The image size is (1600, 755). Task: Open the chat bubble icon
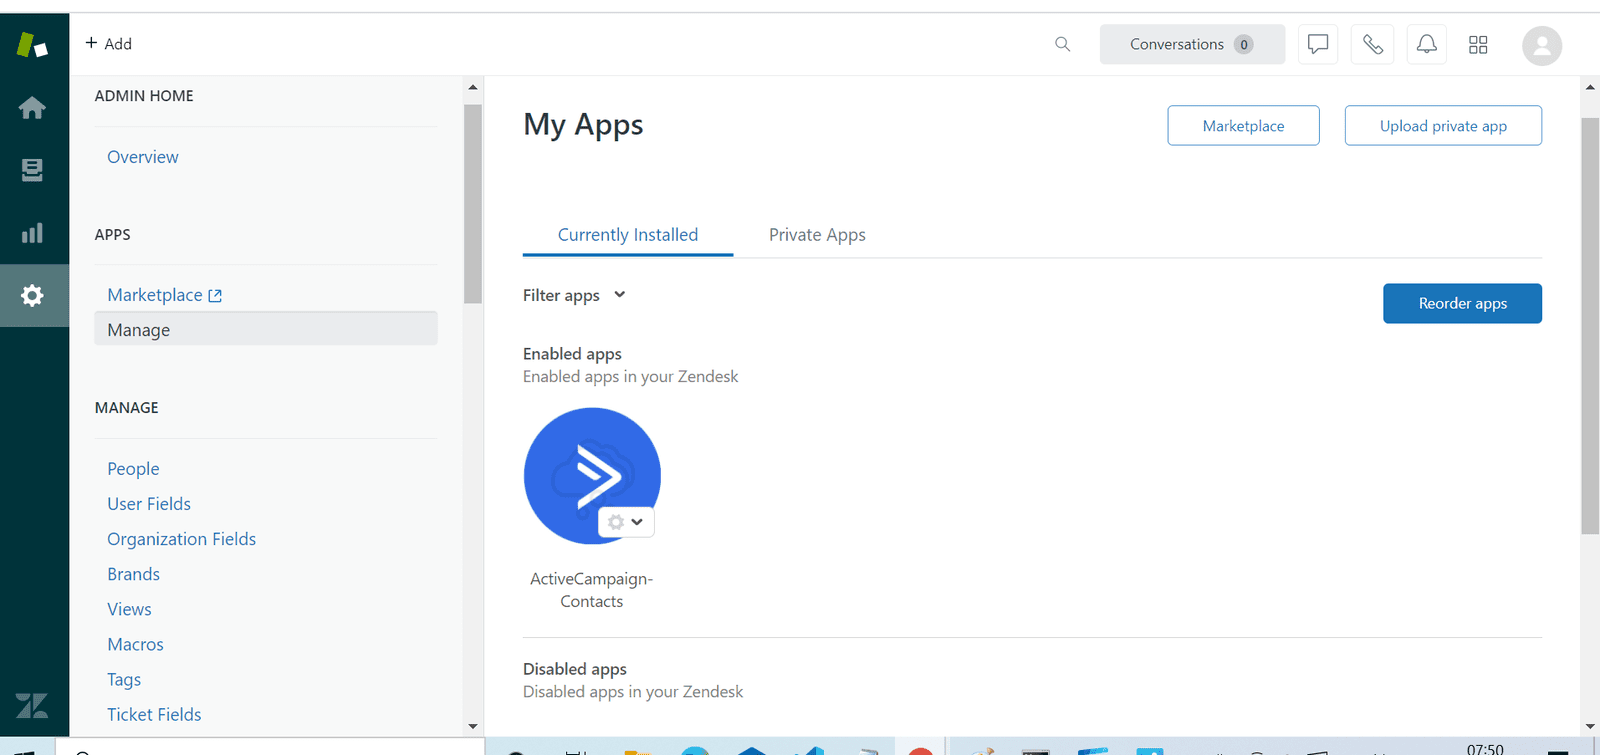point(1318,44)
